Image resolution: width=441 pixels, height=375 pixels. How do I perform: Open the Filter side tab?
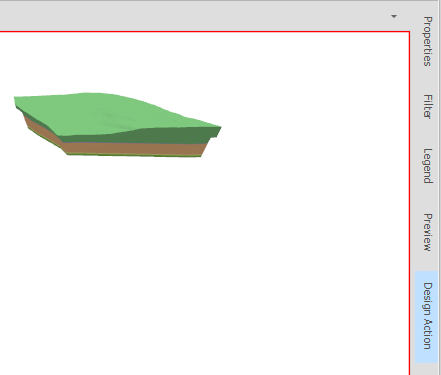(x=427, y=106)
